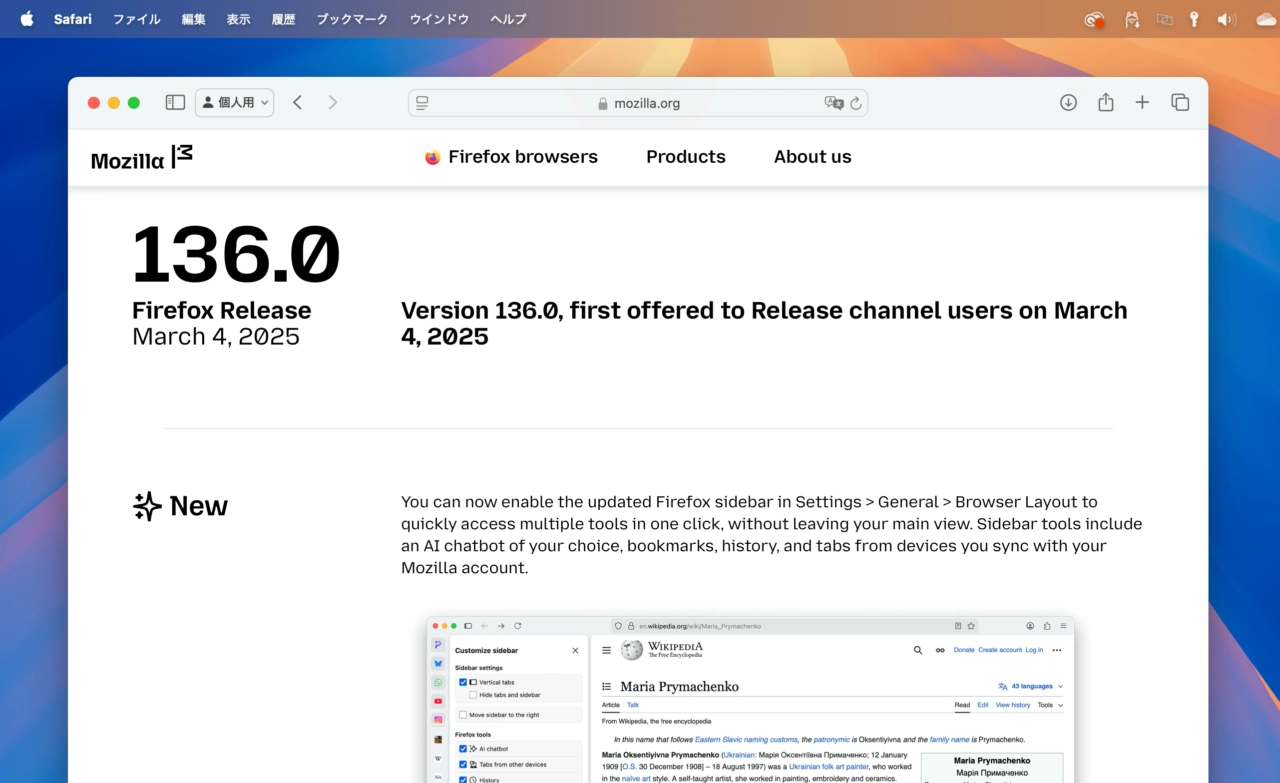Click the Firefox sidebar screenshot image
The width and height of the screenshot is (1280, 783).
tap(750, 699)
